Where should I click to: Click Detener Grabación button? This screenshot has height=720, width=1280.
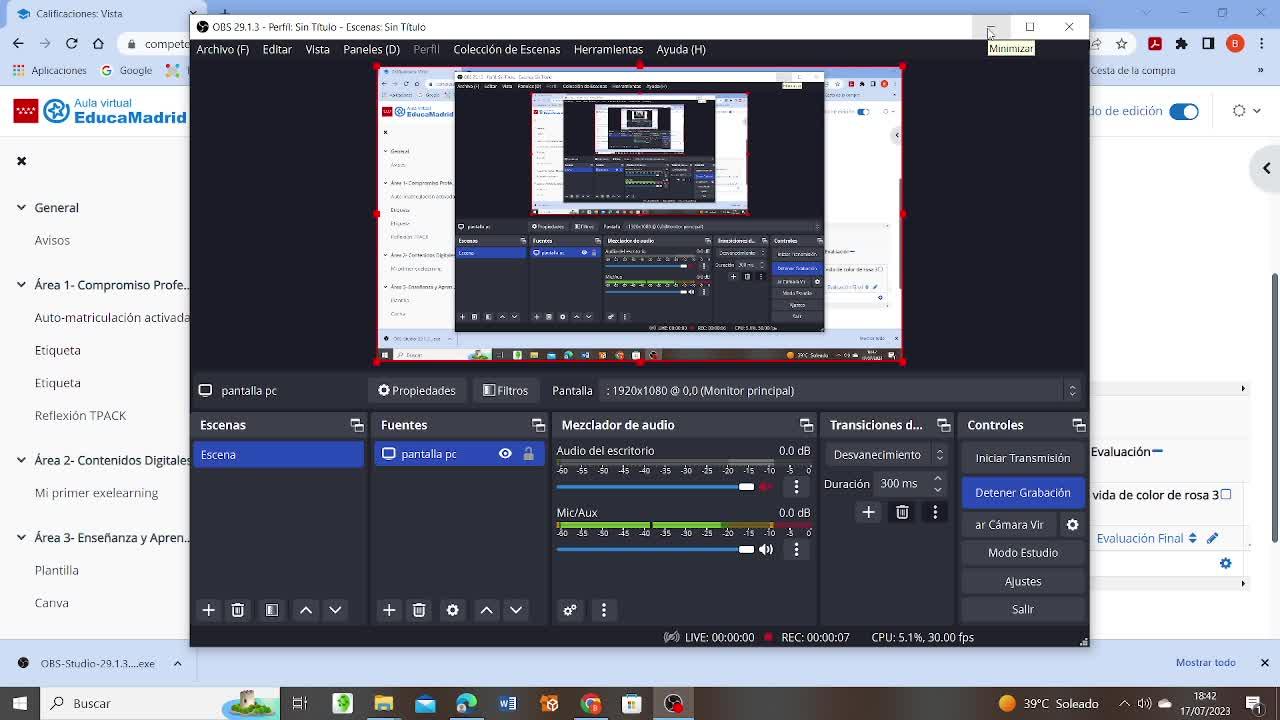point(1022,493)
